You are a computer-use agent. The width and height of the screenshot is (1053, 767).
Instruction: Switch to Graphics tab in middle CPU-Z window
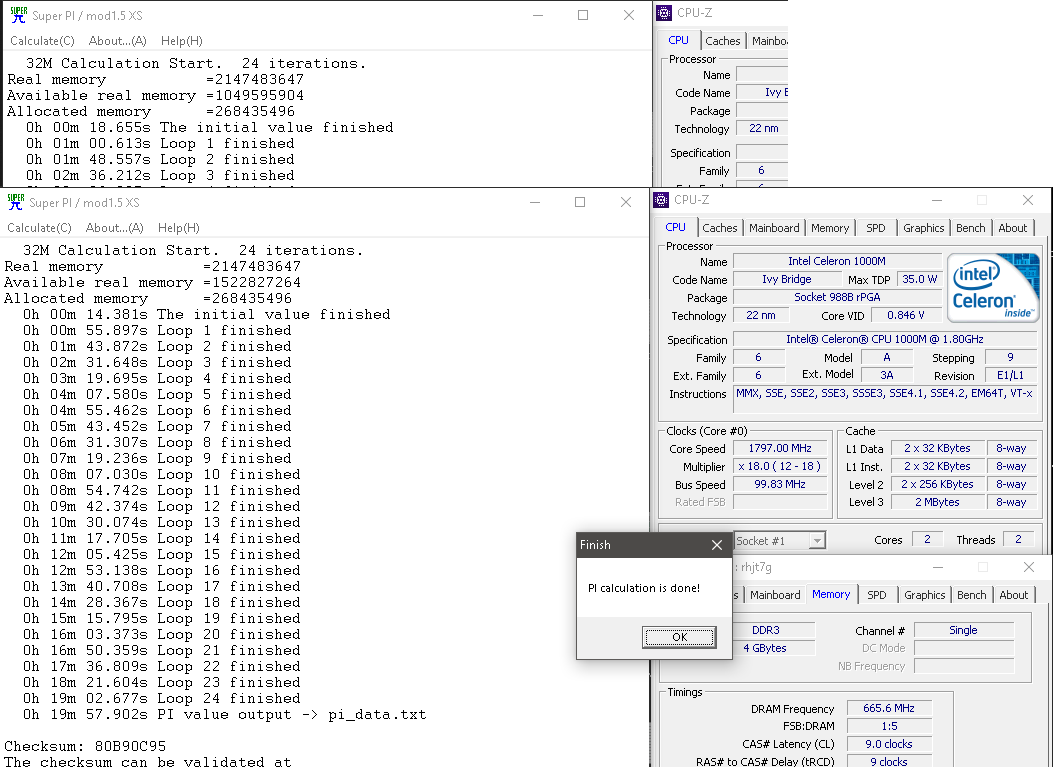tap(923, 228)
